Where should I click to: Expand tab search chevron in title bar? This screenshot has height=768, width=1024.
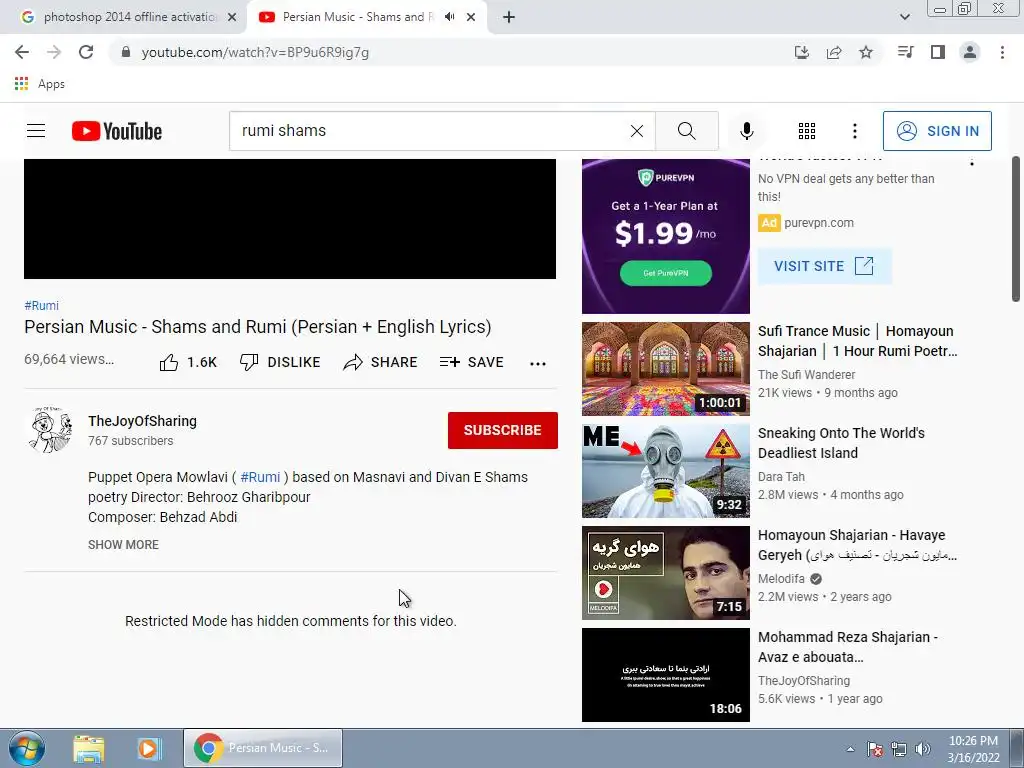coord(904,17)
